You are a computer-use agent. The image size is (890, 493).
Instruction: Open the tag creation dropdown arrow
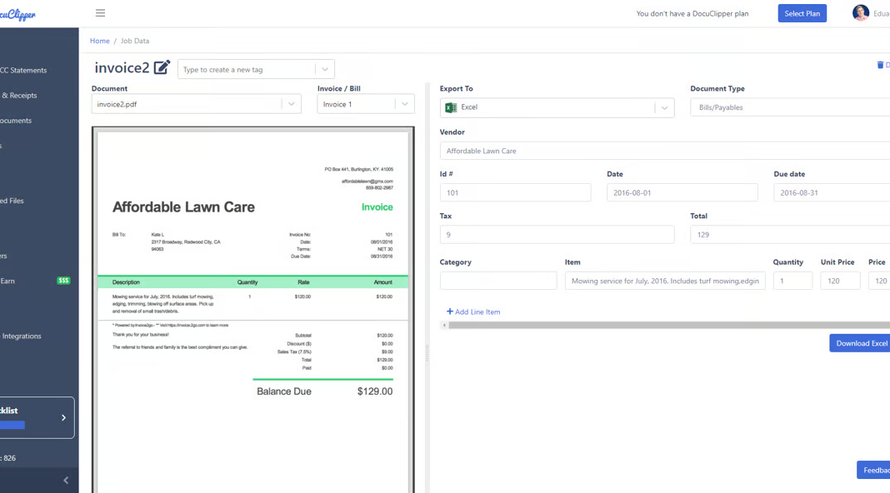[x=324, y=69]
